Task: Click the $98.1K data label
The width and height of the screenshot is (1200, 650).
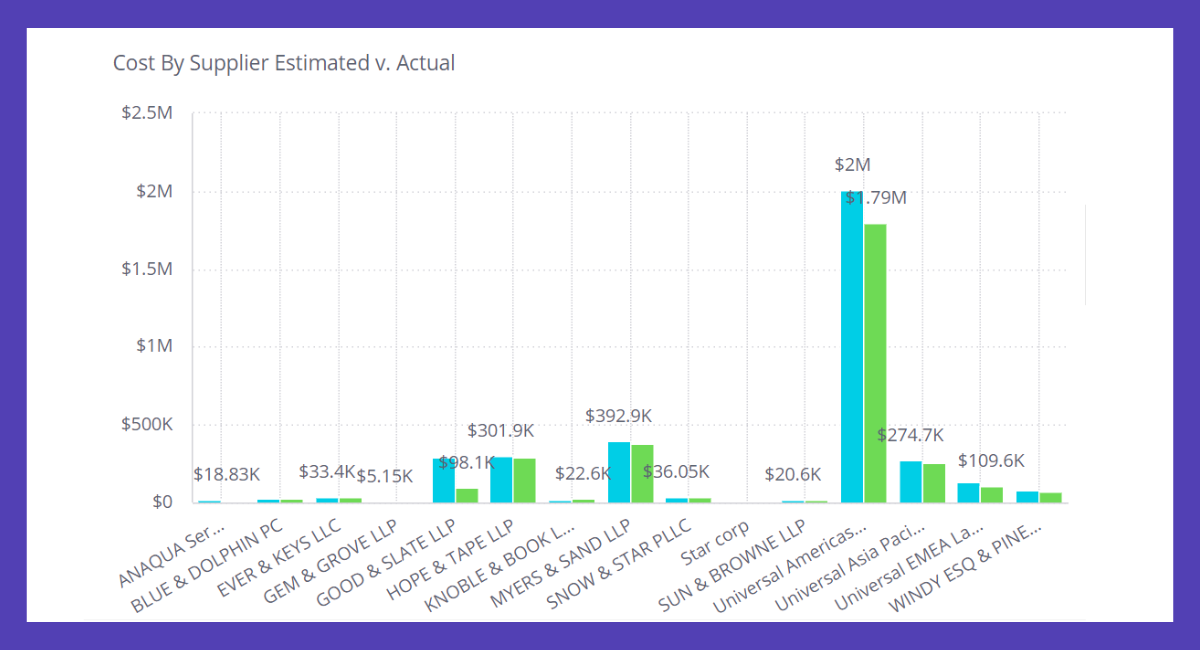Action: click(x=467, y=463)
